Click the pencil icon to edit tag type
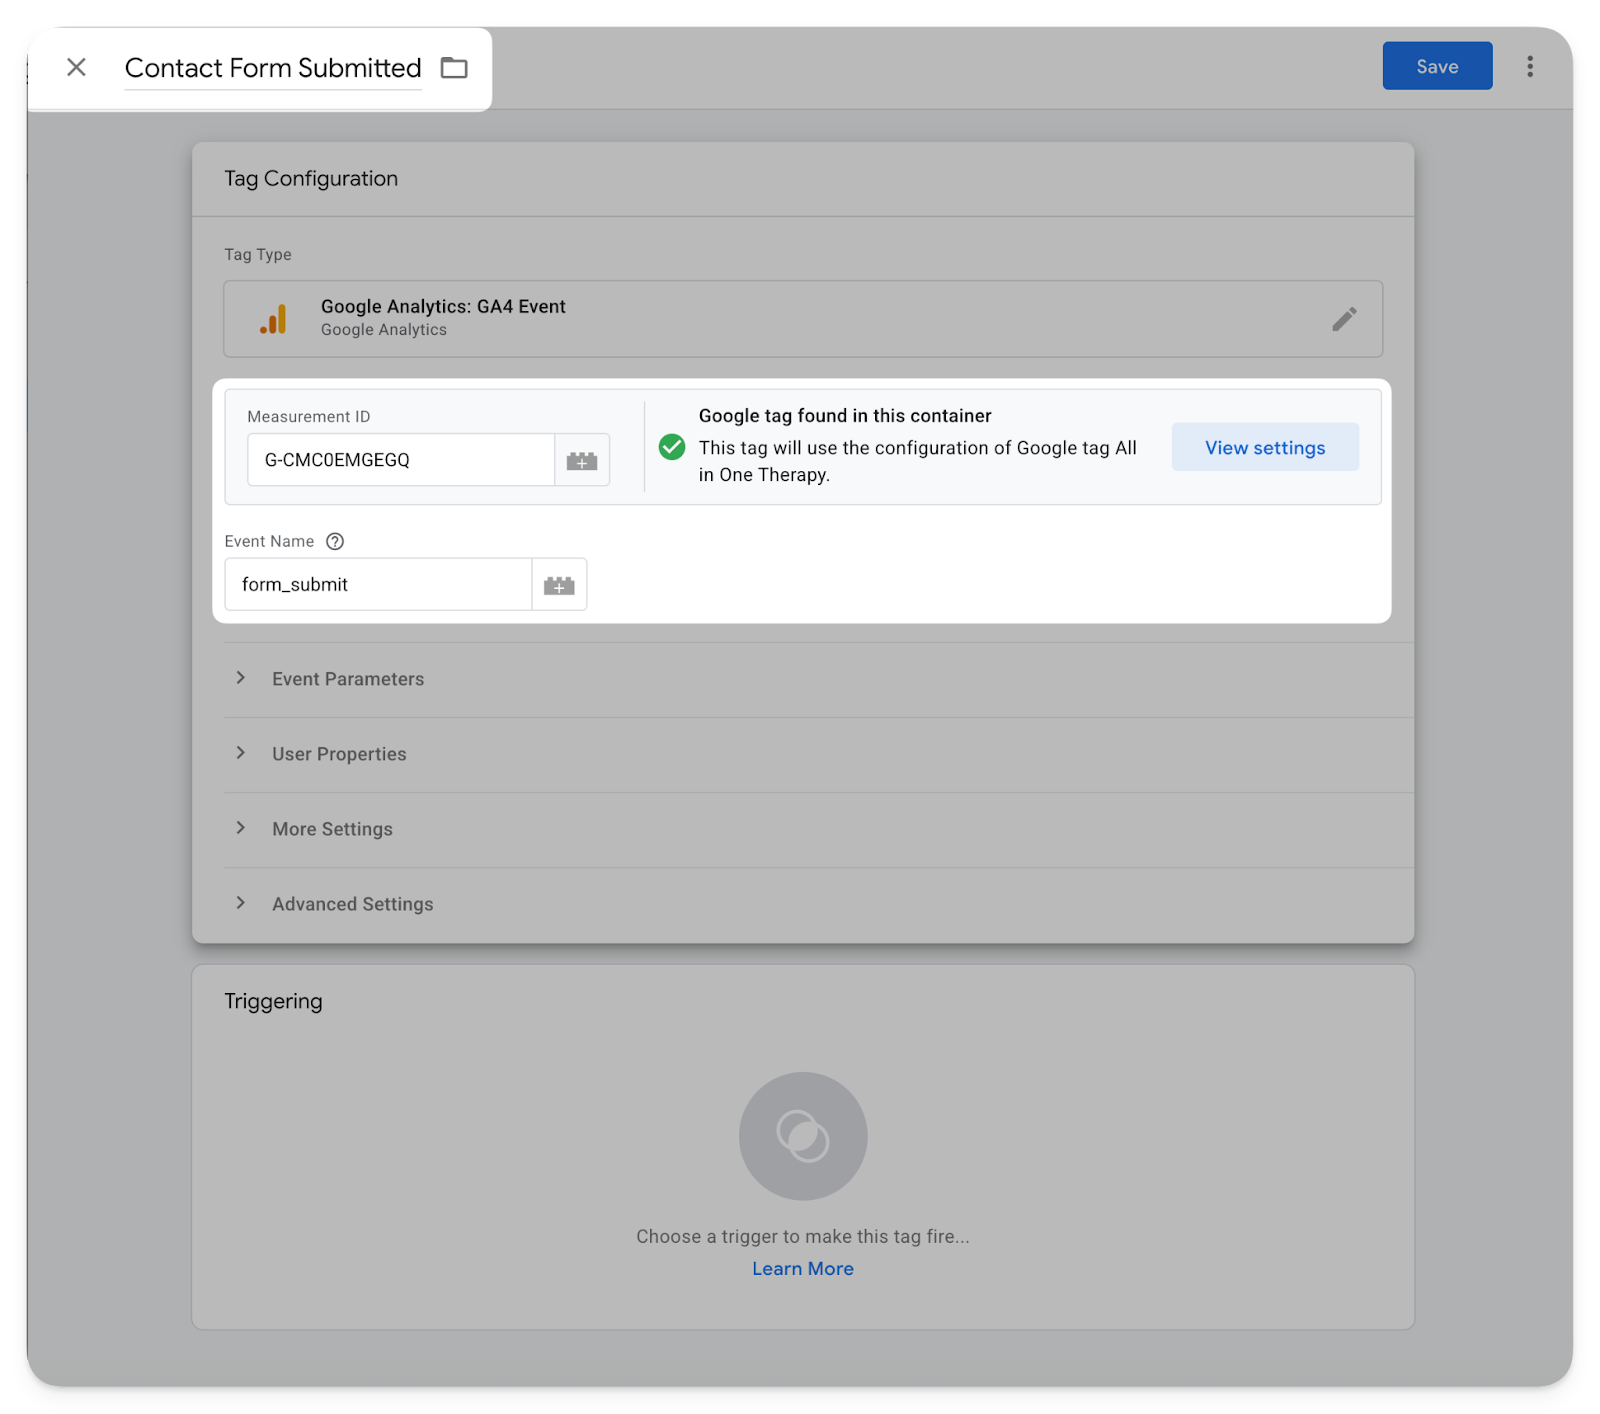 click(x=1344, y=319)
